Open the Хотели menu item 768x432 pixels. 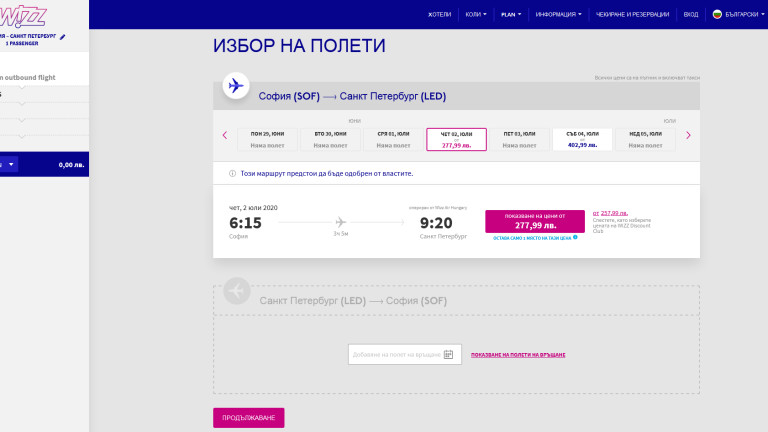point(440,15)
